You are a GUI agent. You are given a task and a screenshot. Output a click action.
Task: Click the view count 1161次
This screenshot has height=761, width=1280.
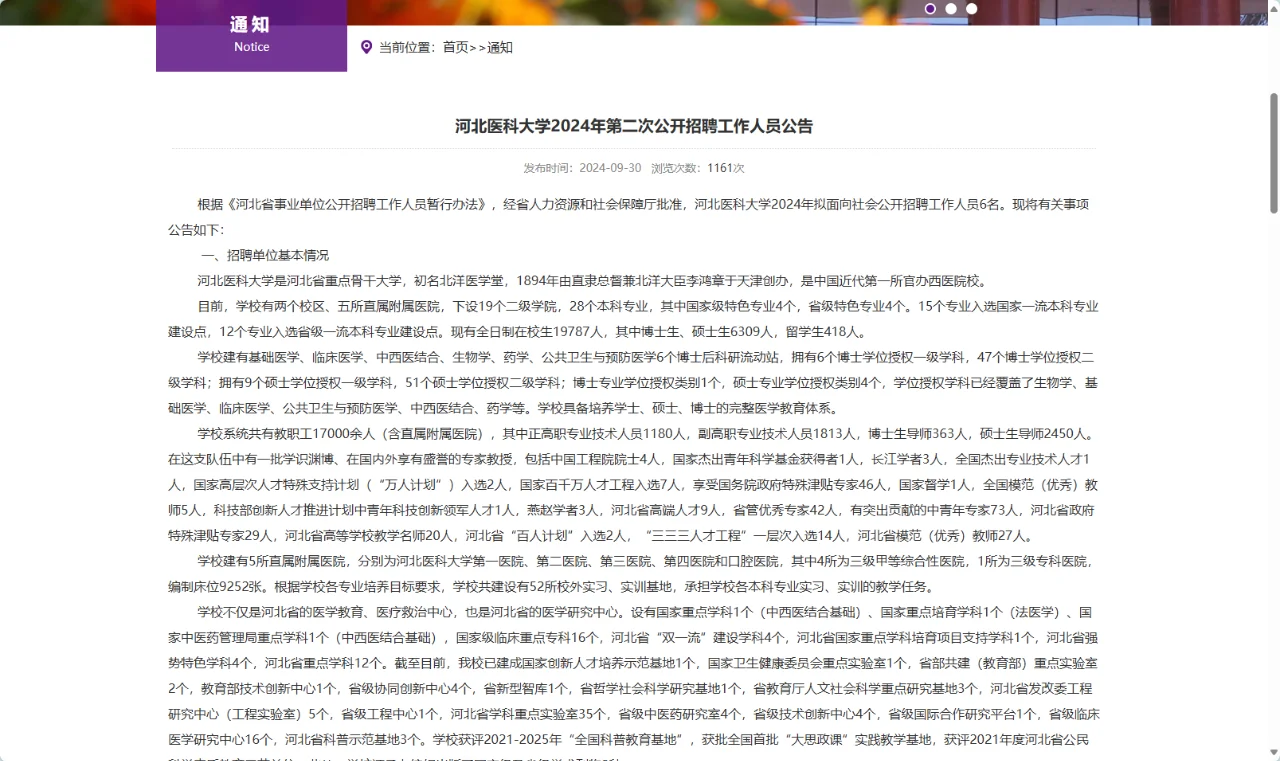click(726, 168)
